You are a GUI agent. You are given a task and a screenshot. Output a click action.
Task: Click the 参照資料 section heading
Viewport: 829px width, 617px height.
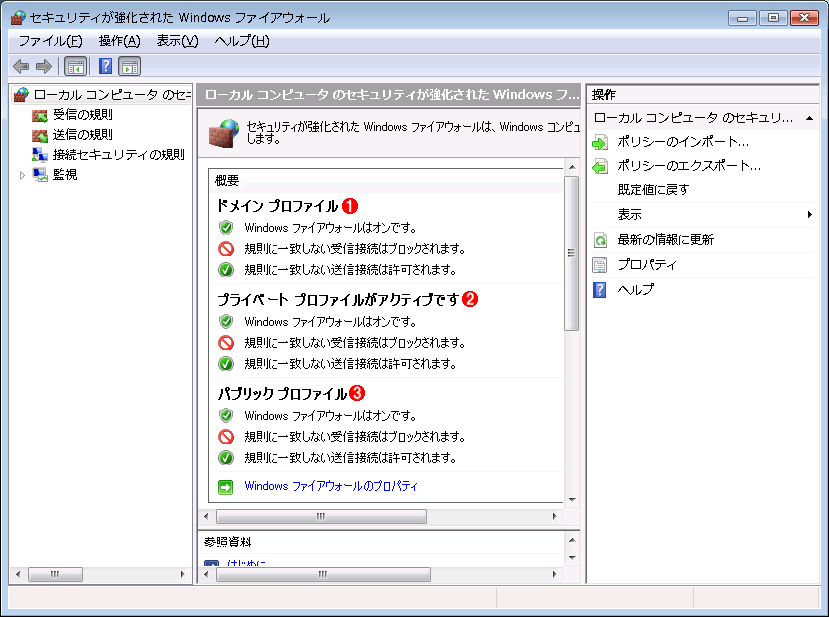(x=228, y=542)
